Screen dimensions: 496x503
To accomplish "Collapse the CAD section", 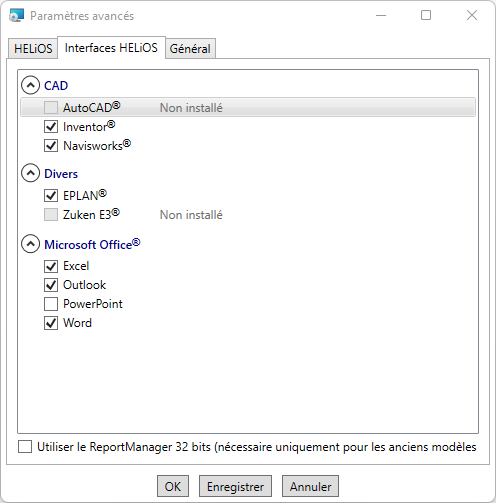I will click(x=30, y=85).
